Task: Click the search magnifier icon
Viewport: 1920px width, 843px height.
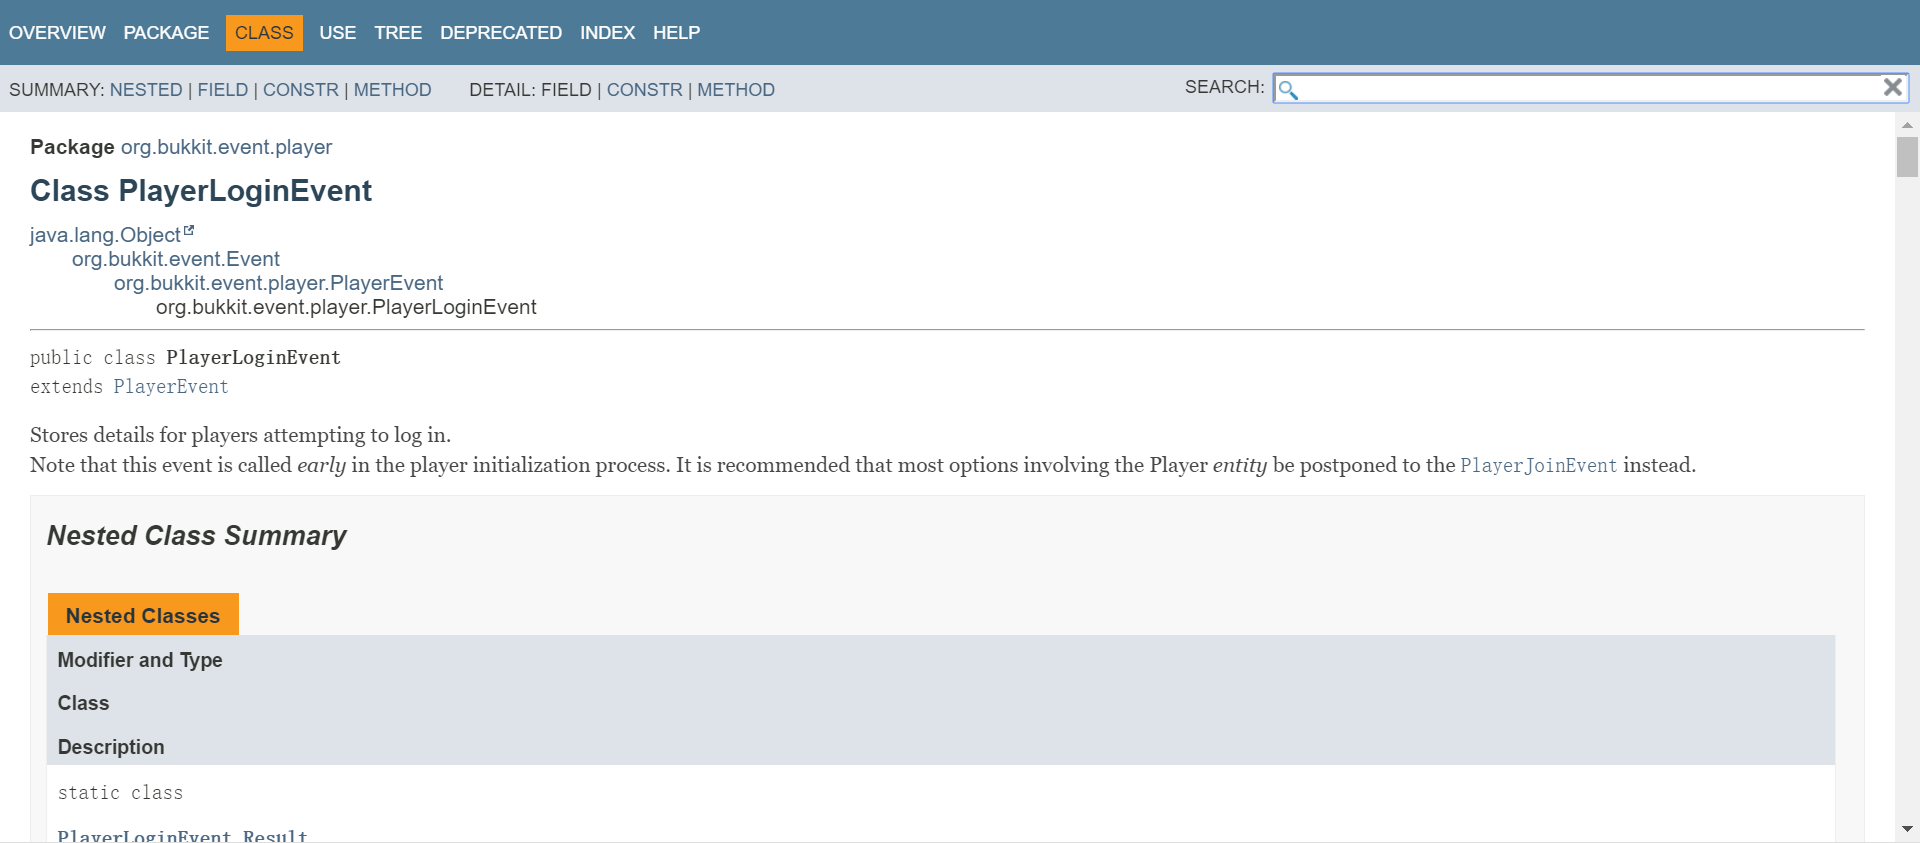Action: pos(1288,90)
